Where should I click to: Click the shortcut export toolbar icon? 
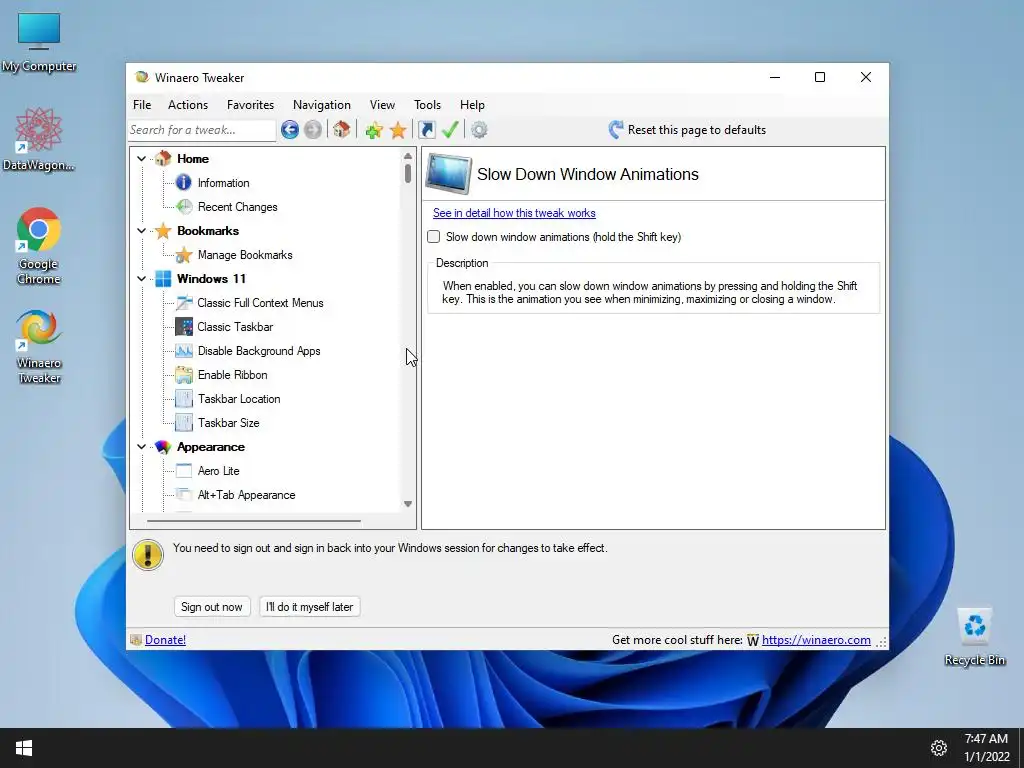coord(426,130)
